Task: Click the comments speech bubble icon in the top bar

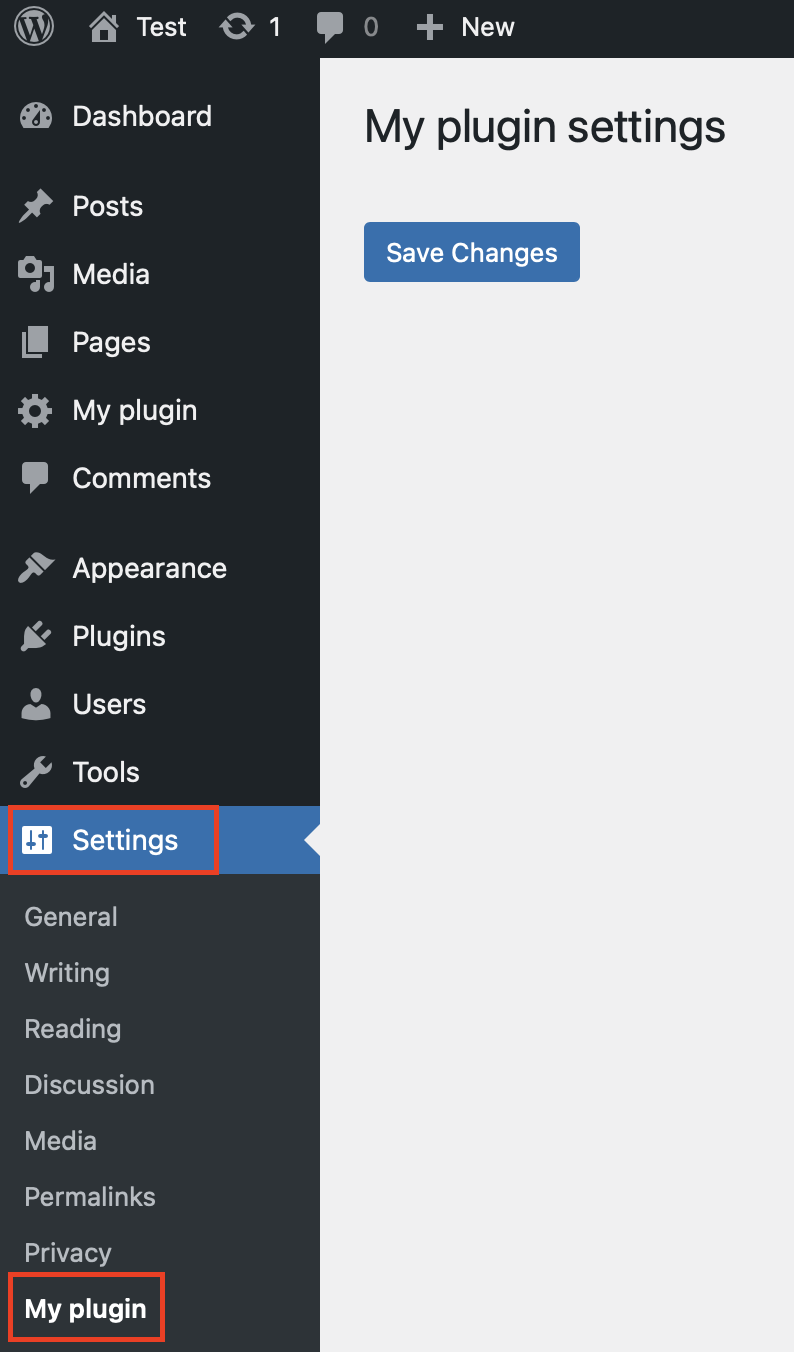Action: (330, 27)
